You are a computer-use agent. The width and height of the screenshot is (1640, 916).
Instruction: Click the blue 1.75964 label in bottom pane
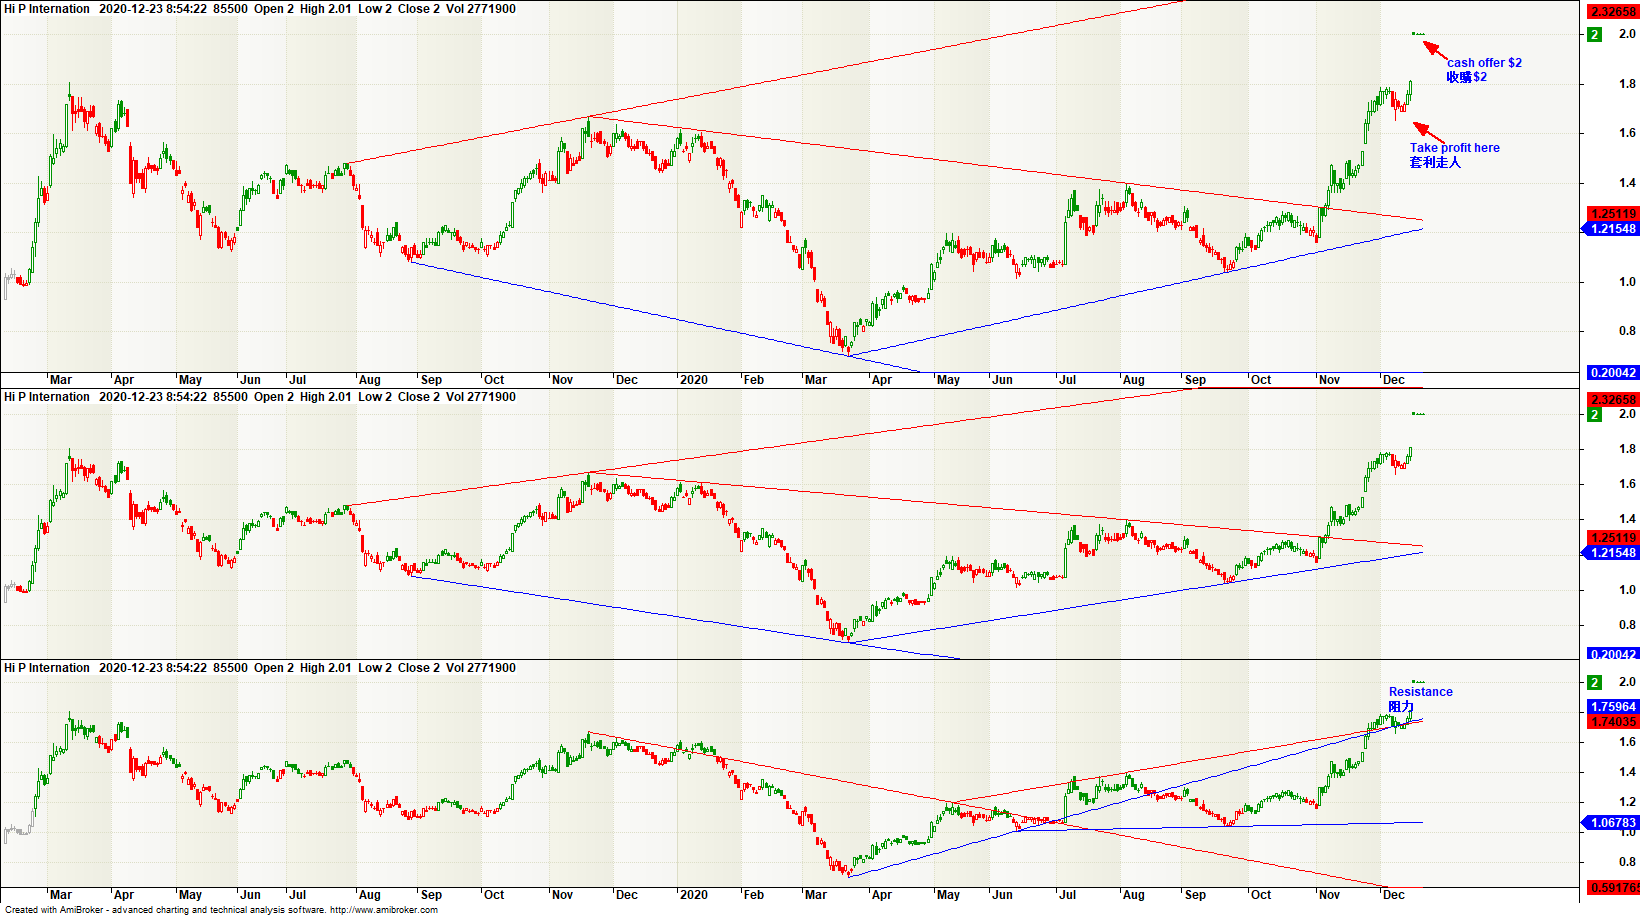(x=1613, y=707)
